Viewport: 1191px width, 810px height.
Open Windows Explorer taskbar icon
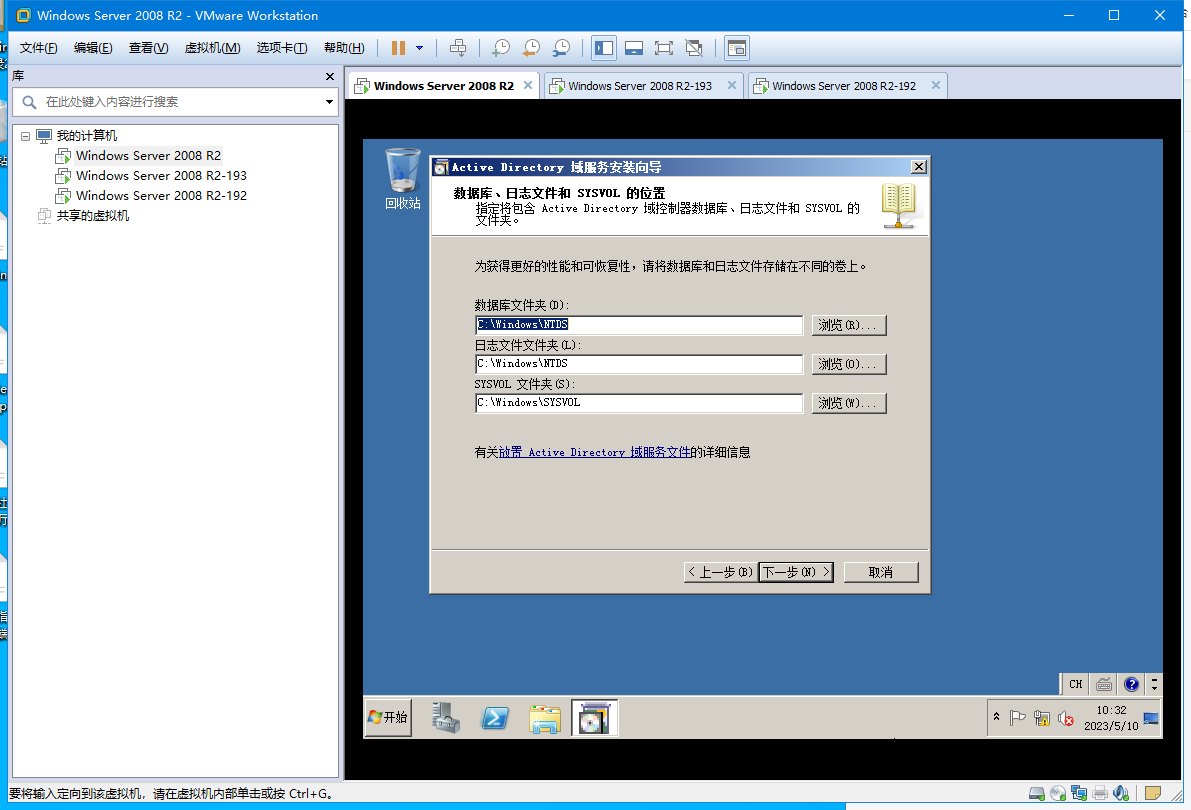point(545,717)
